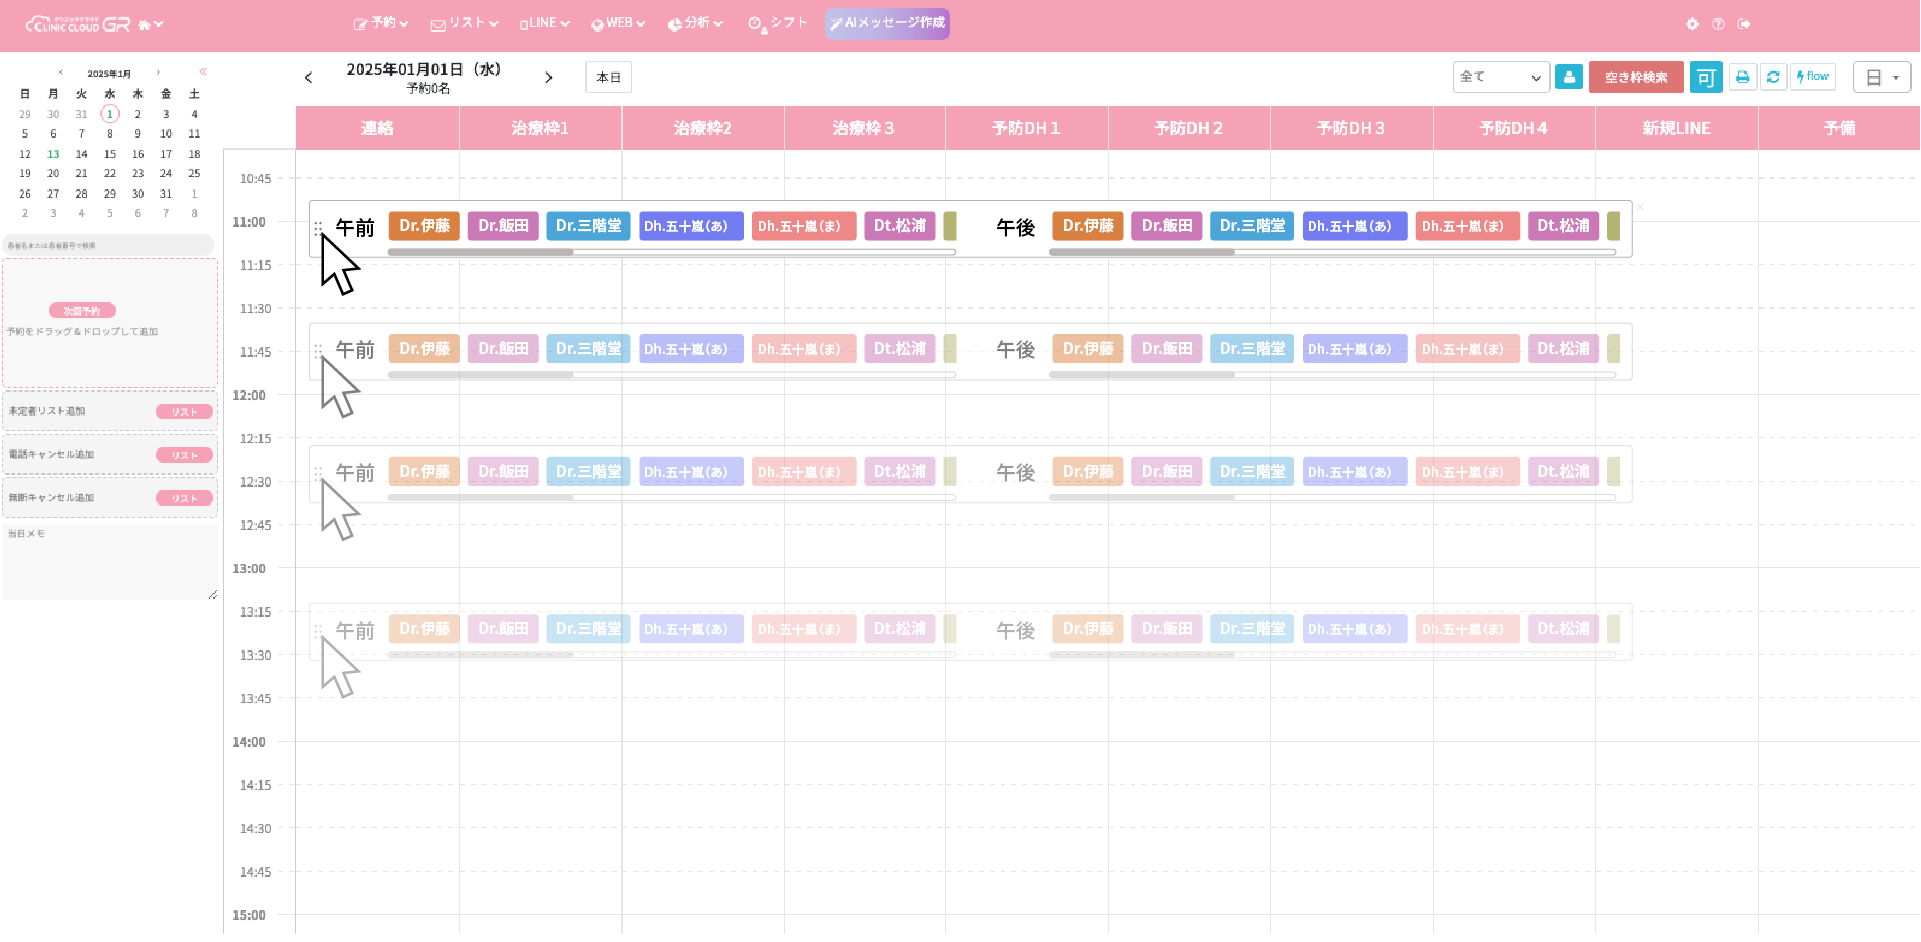This screenshot has height=942, width=1921.
Task: Open the 全て filter dropdown
Action: (x=1500, y=77)
